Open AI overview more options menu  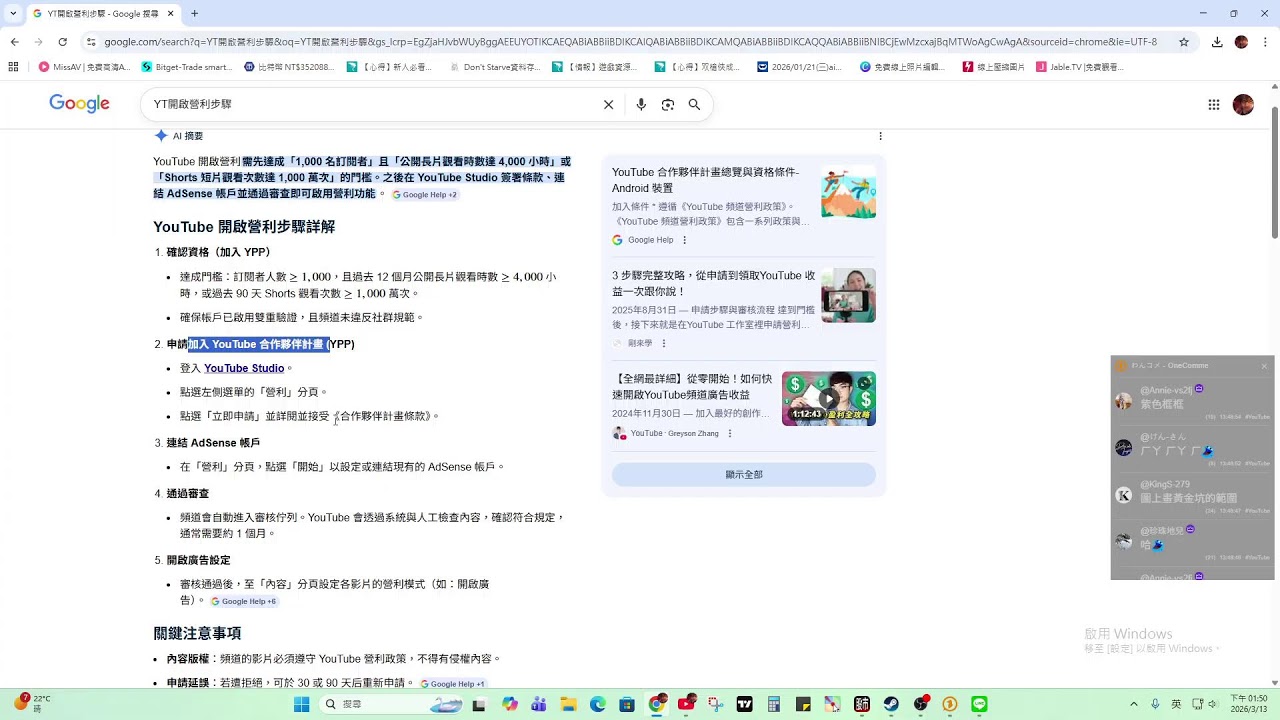click(x=880, y=136)
